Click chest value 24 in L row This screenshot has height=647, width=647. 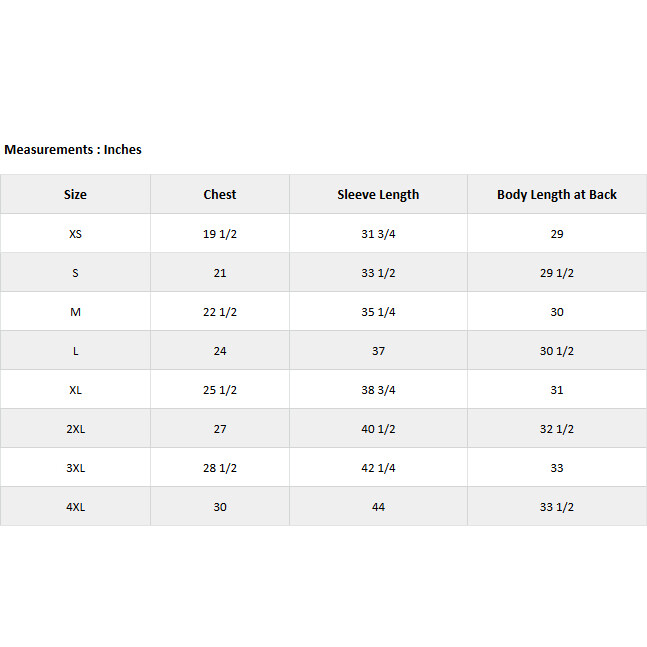(x=220, y=351)
